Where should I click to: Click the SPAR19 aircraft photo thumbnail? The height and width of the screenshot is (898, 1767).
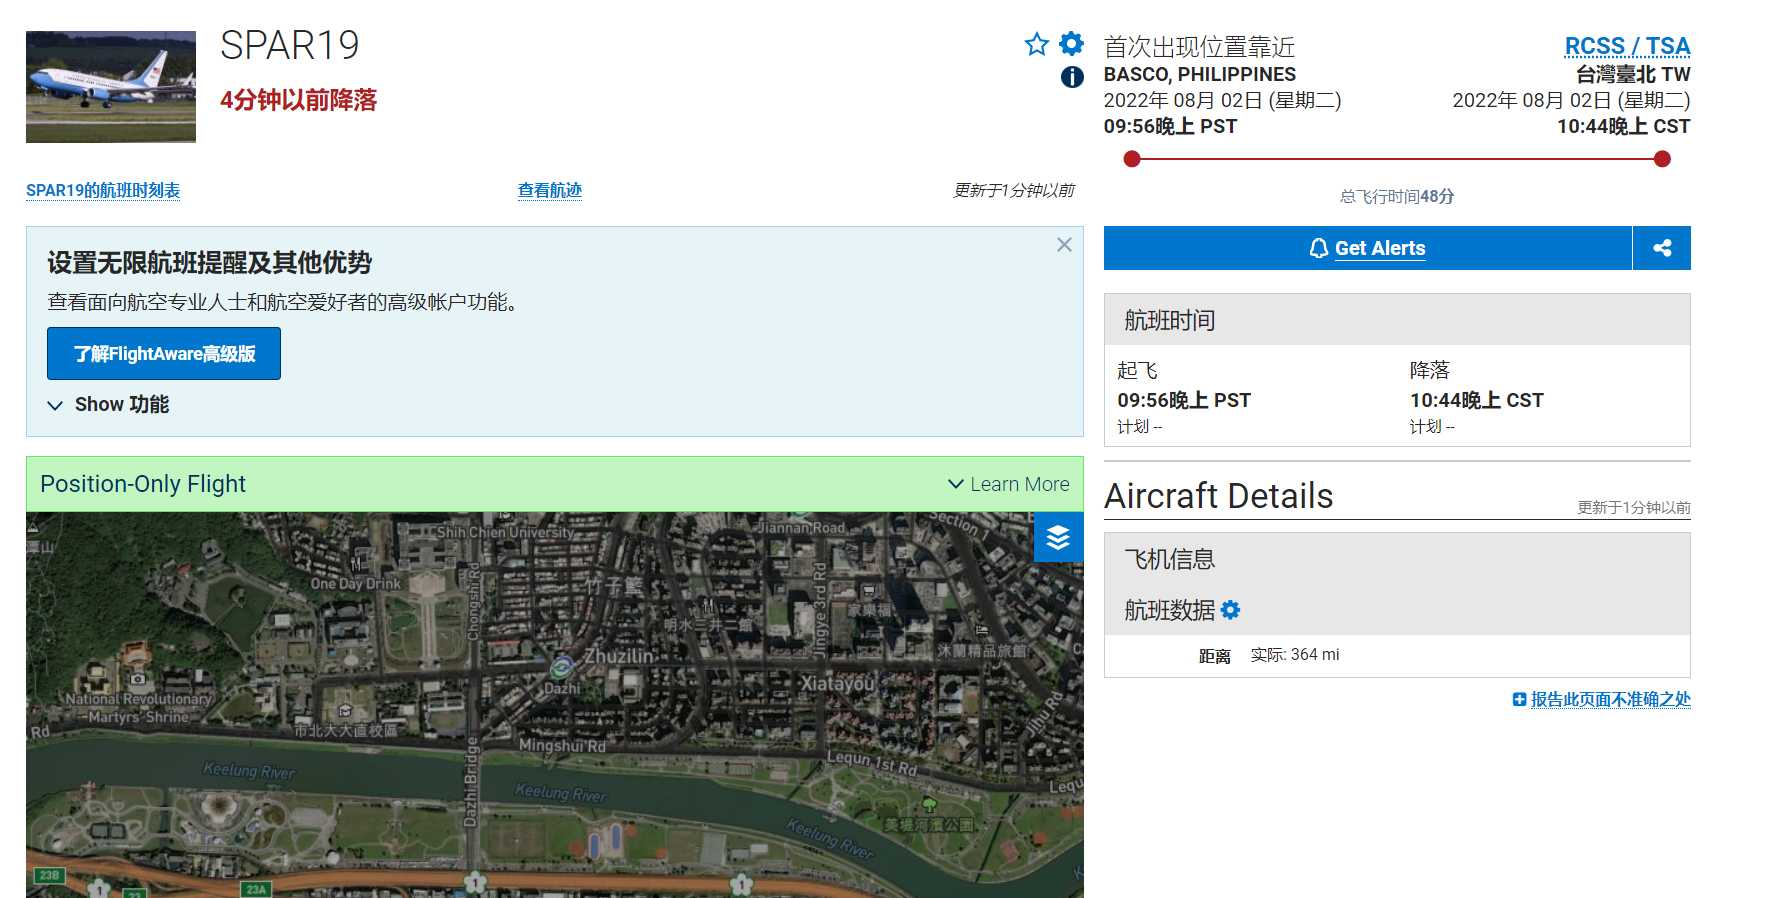click(111, 87)
